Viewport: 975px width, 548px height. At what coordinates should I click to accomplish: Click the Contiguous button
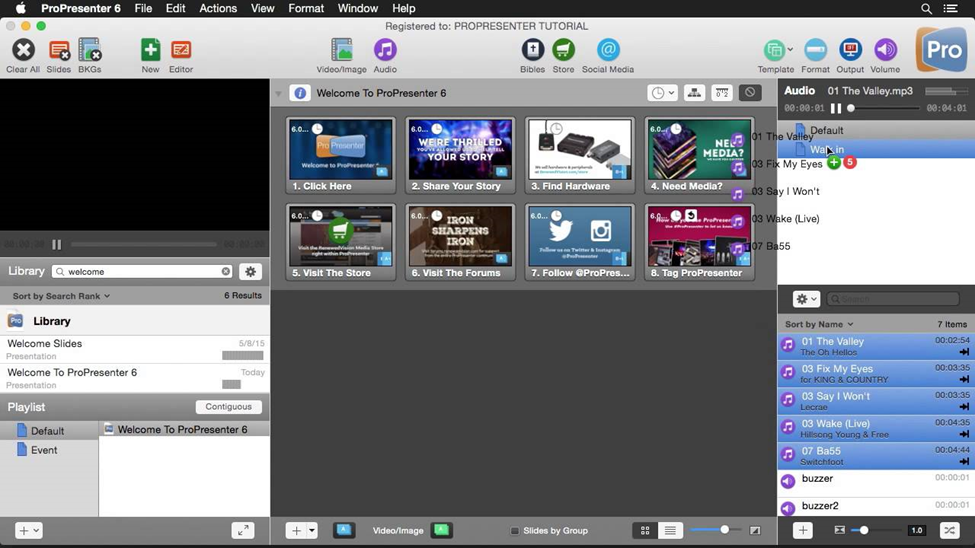coord(229,407)
